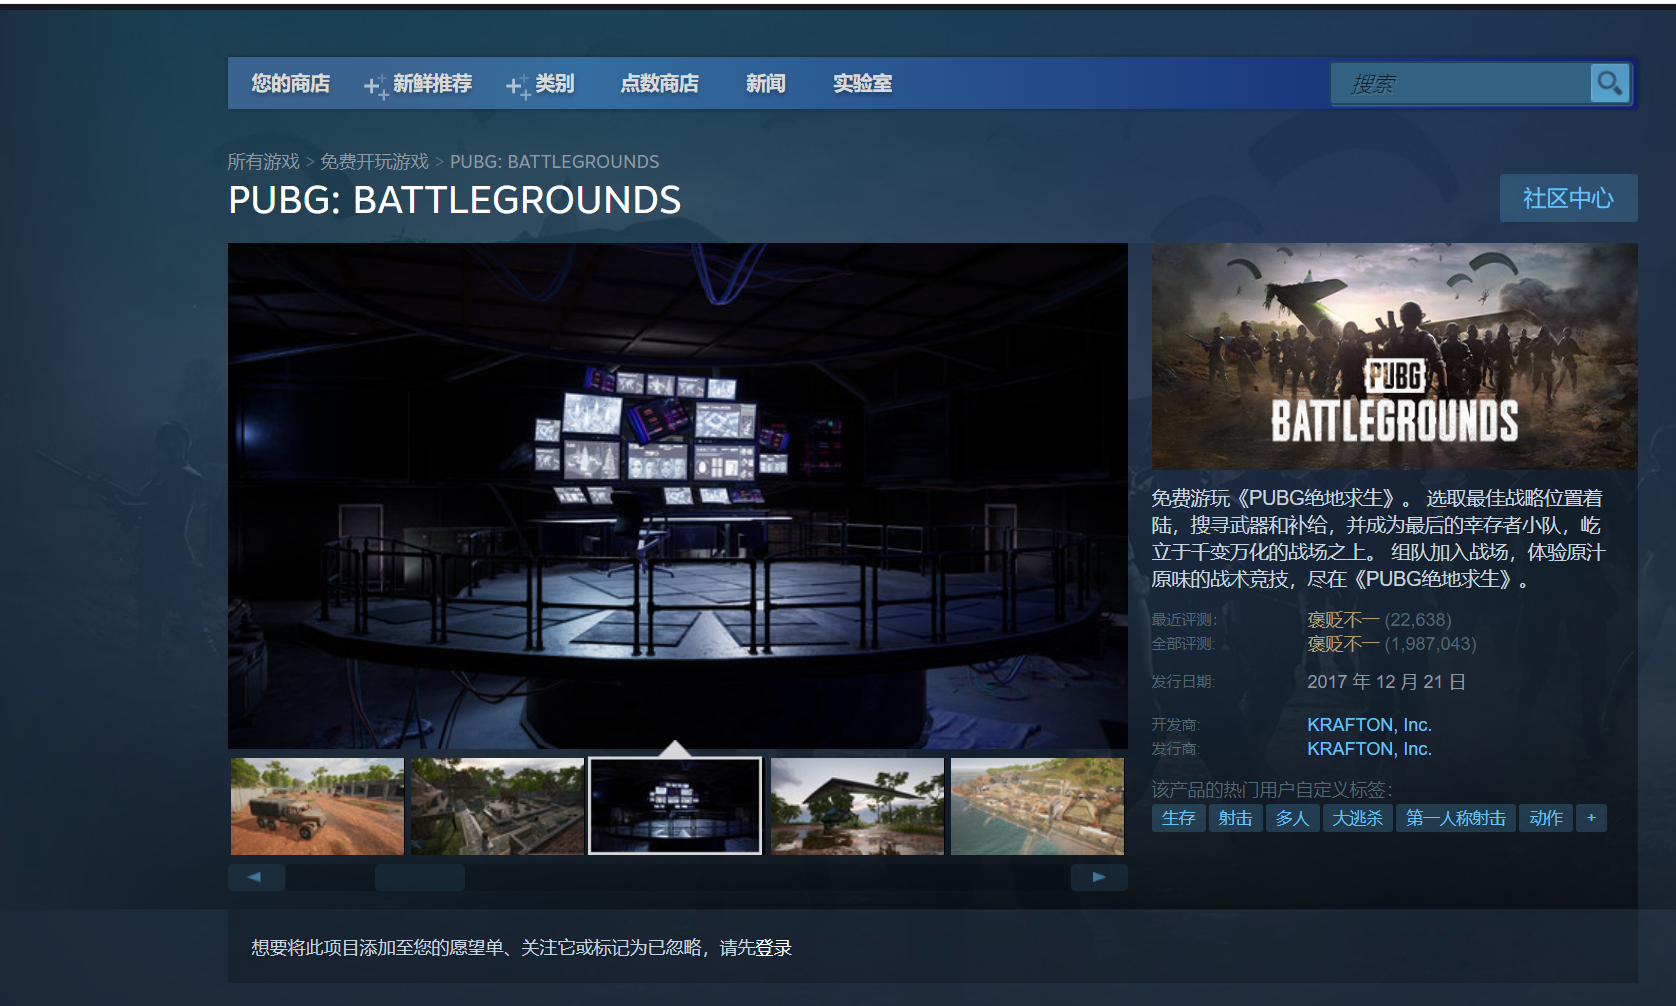Click developer KRAFTON, Inc. link
The width and height of the screenshot is (1676, 1006).
tap(1369, 725)
